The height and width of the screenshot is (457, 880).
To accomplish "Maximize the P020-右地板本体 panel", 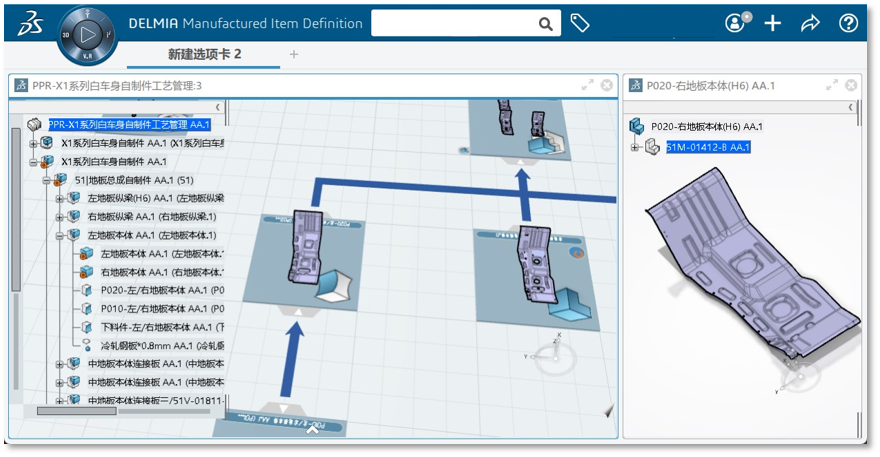I will pos(832,85).
